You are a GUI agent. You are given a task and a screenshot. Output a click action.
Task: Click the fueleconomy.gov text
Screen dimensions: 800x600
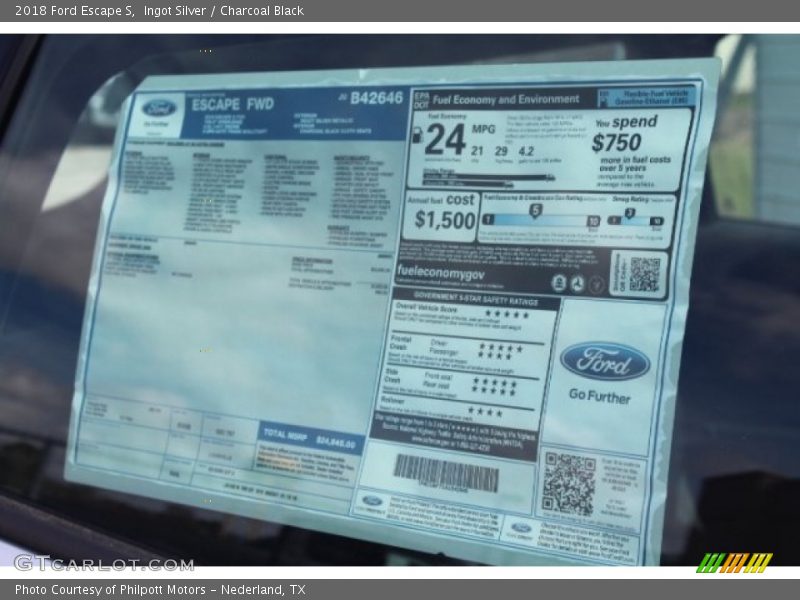pyautogui.click(x=441, y=271)
